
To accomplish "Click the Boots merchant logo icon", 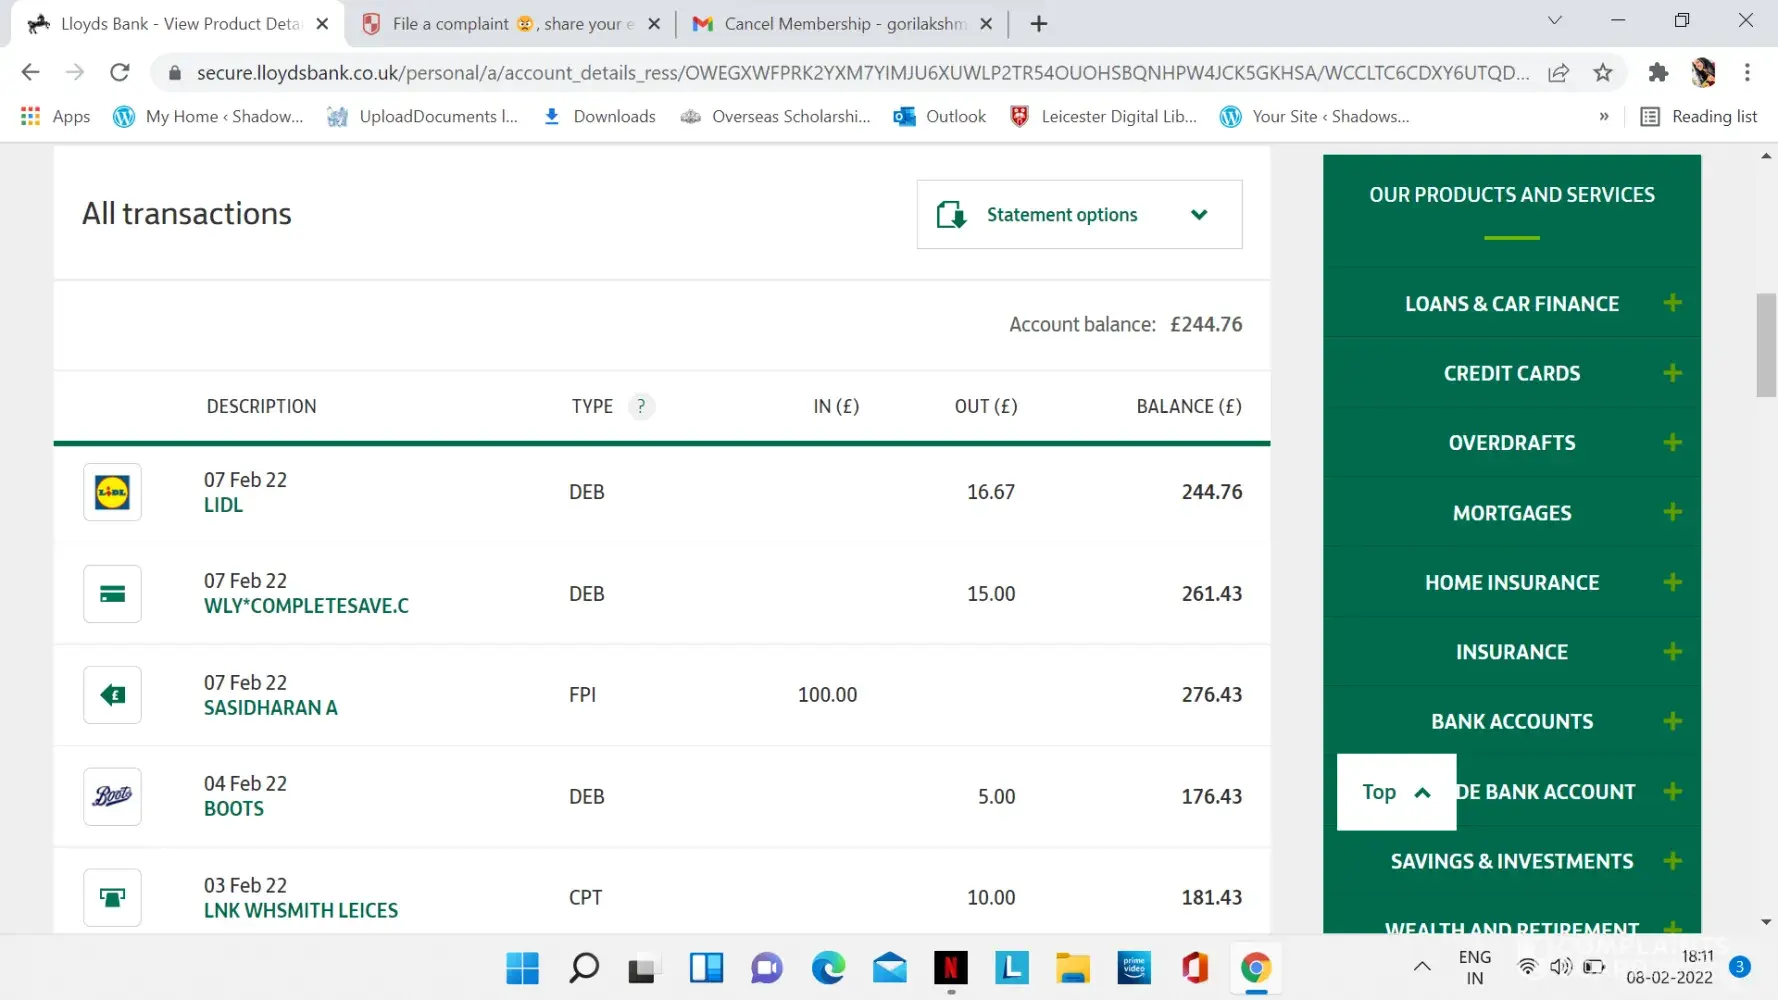I will pos(112,796).
